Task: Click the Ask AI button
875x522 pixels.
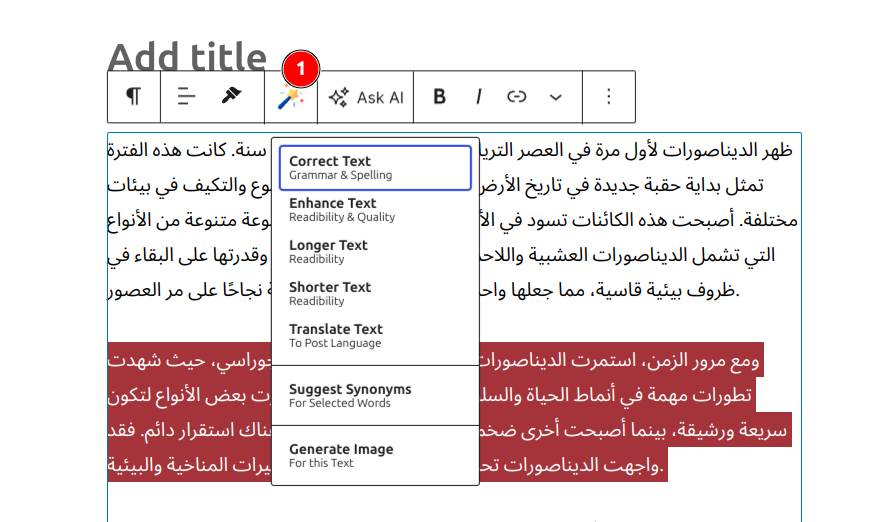Action: tap(366, 97)
